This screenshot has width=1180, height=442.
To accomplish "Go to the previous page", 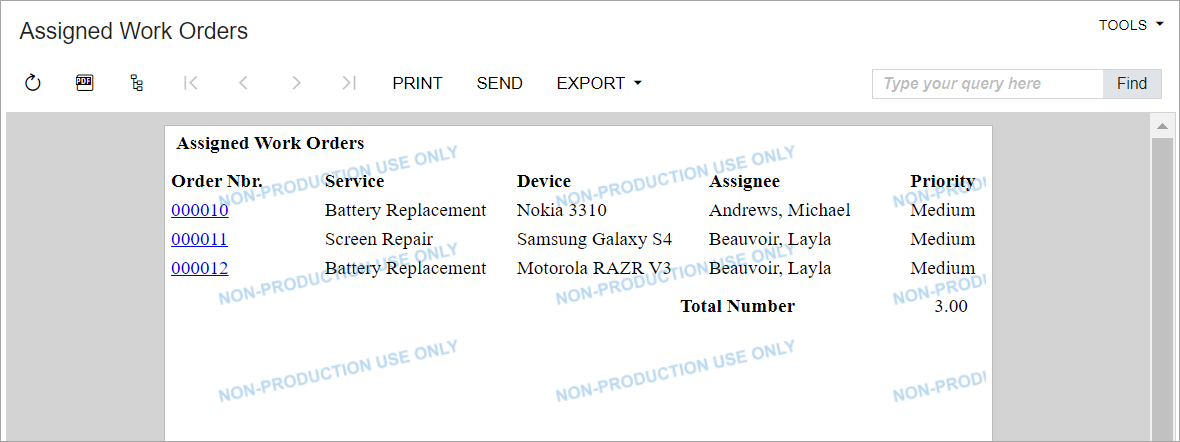I will tap(243, 83).
